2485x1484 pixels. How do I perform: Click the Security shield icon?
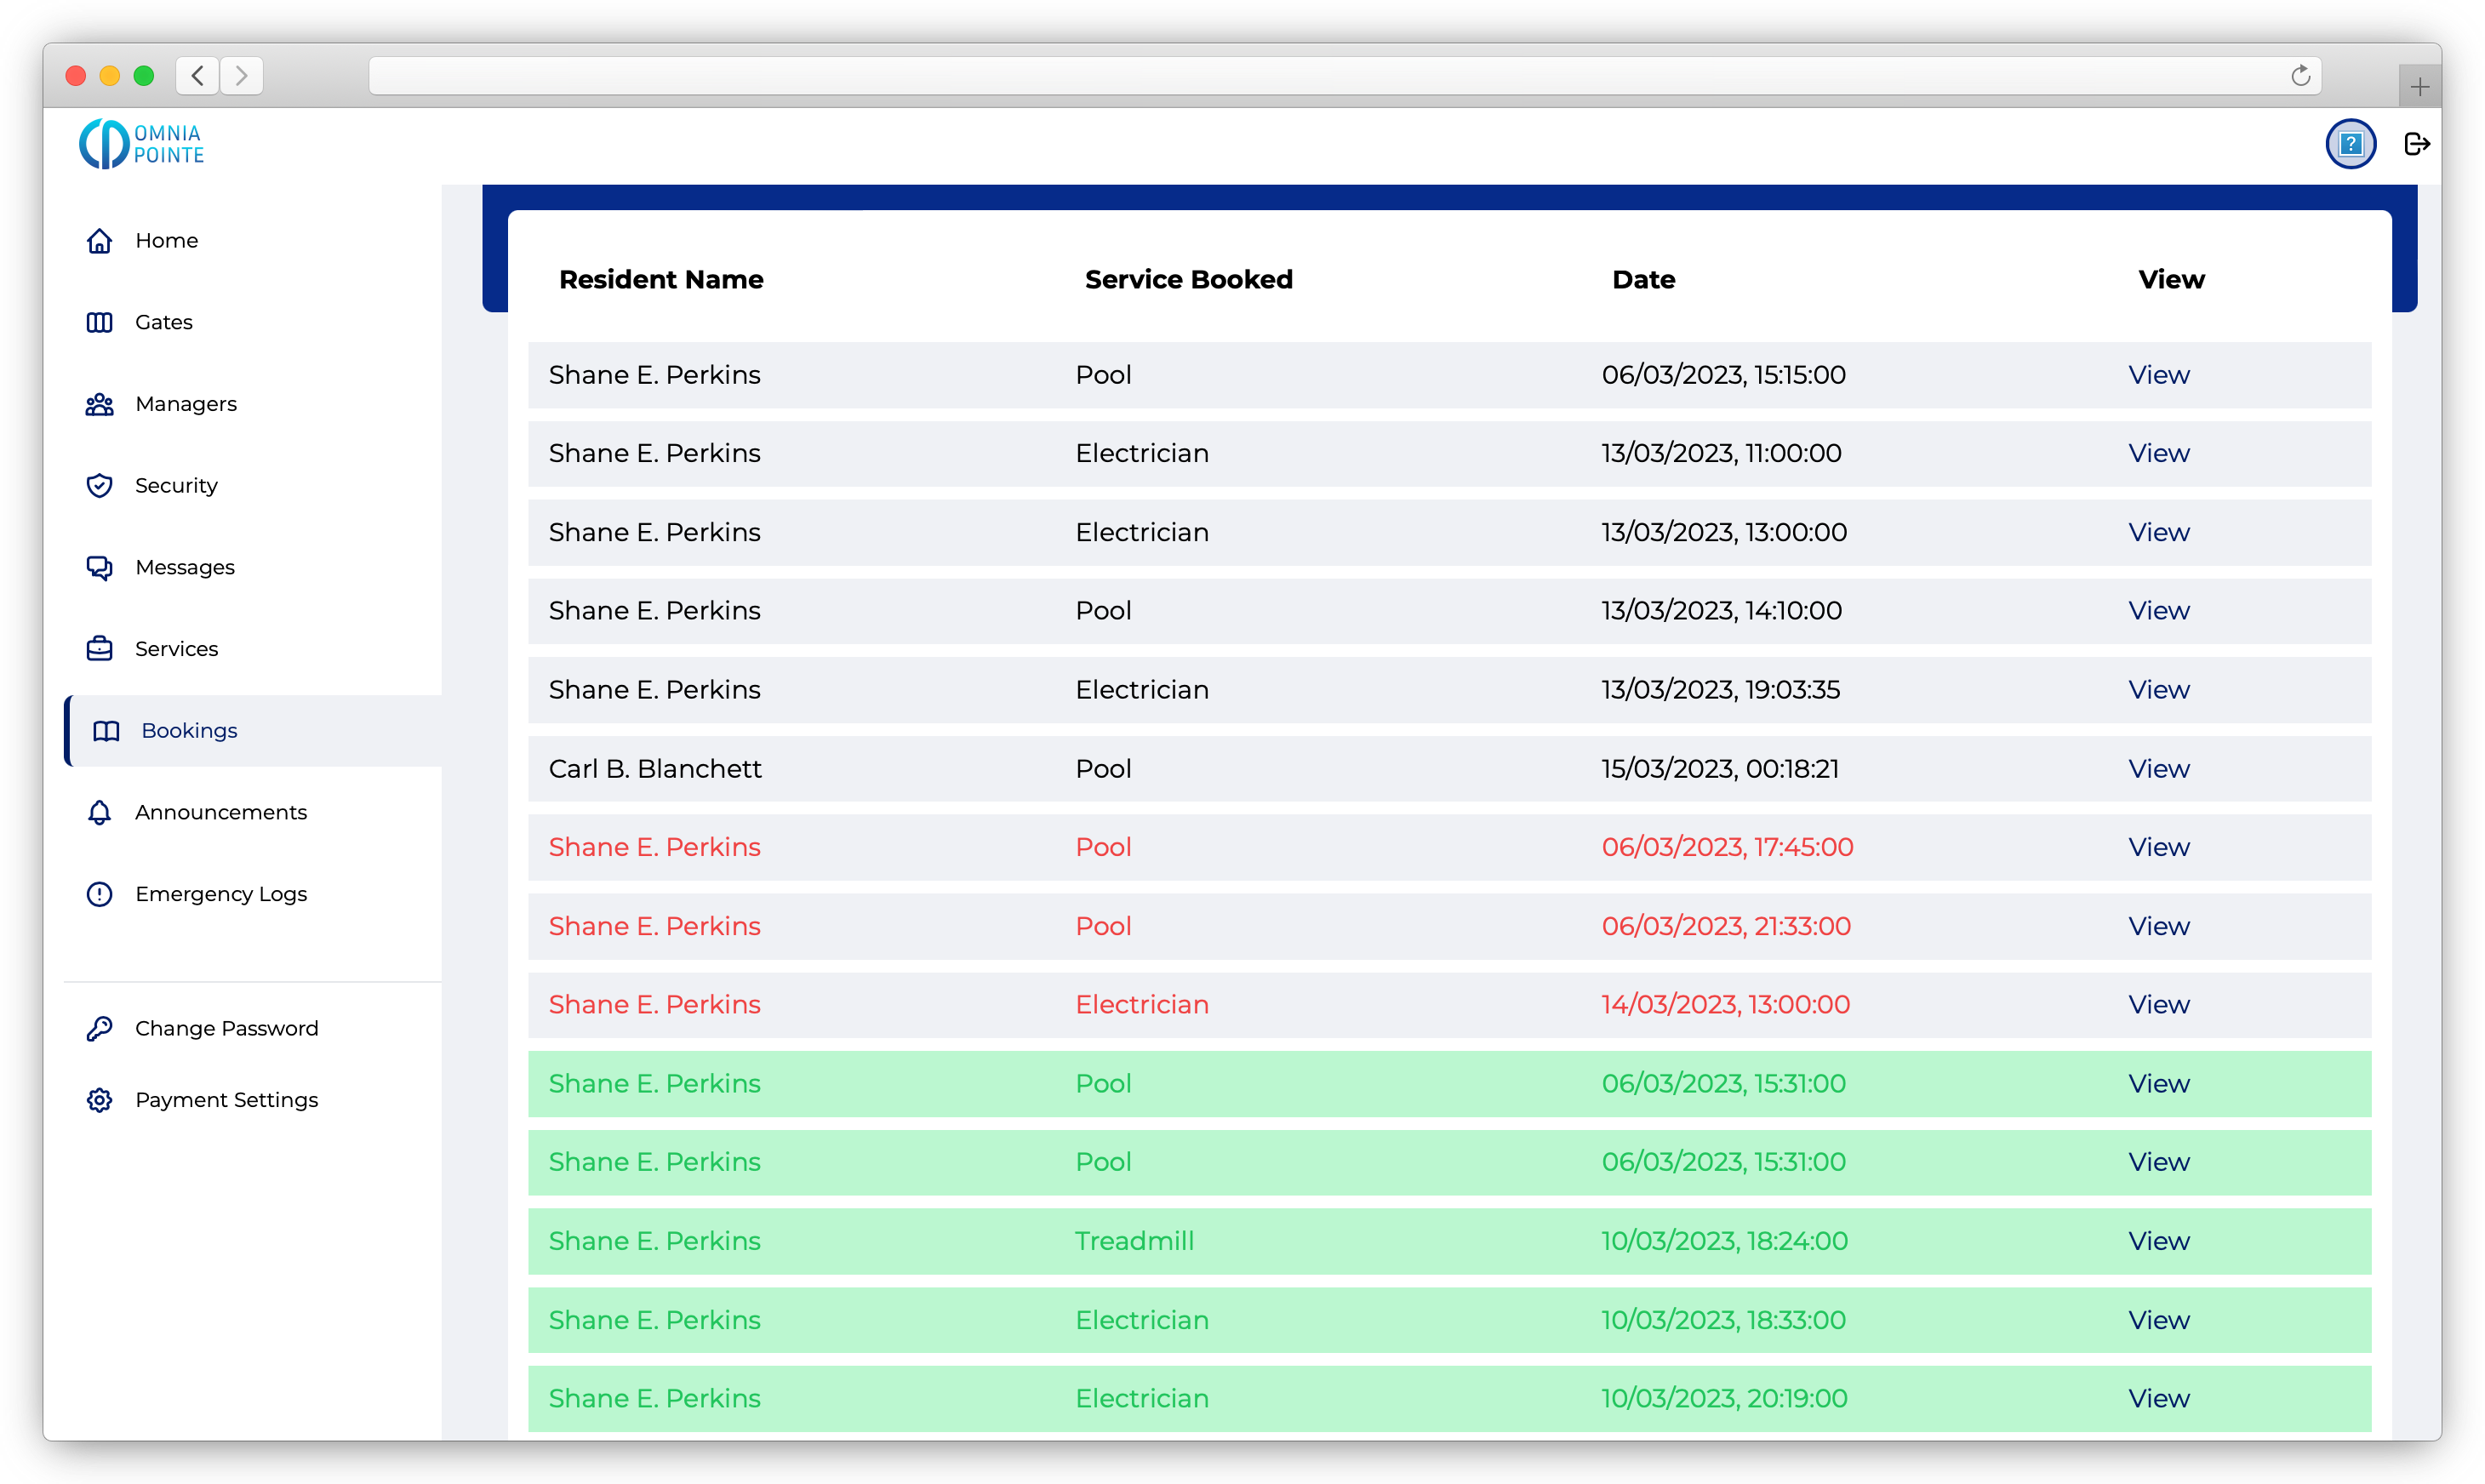point(99,486)
